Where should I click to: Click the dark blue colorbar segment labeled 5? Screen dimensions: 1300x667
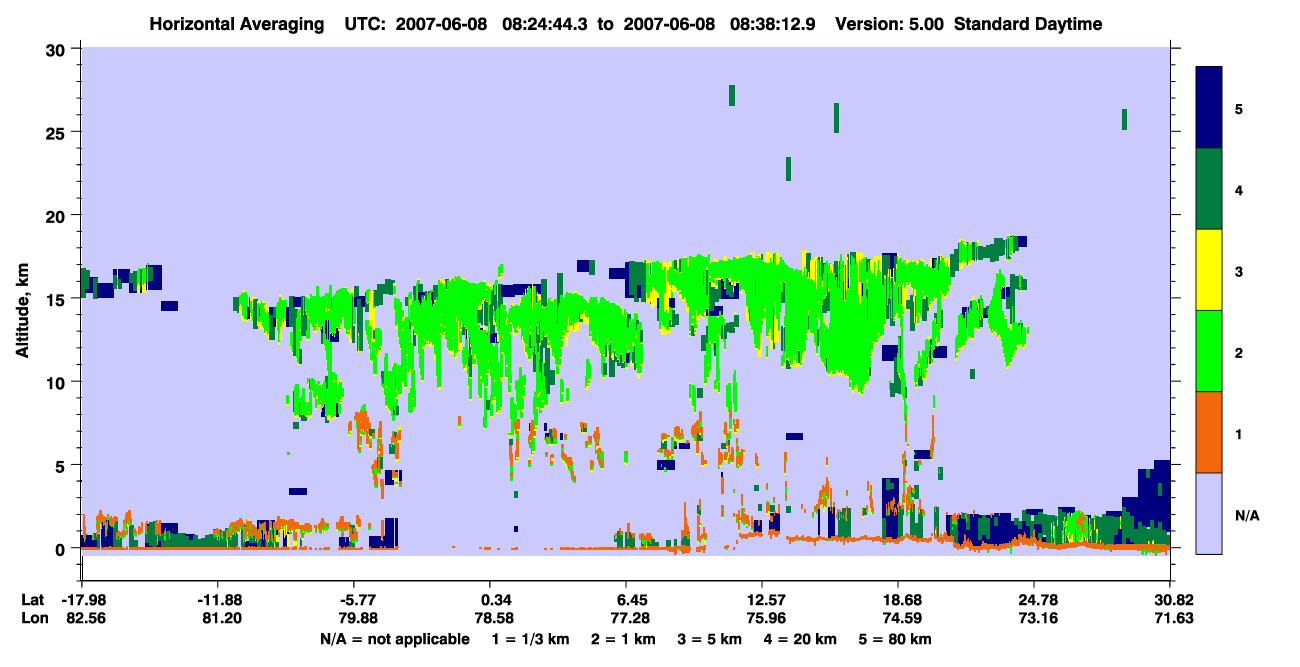point(1209,108)
